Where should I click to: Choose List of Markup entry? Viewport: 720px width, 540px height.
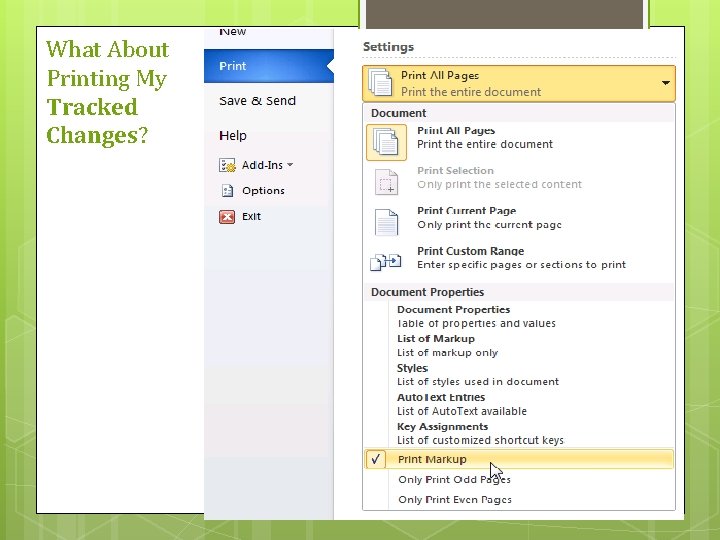point(447,345)
